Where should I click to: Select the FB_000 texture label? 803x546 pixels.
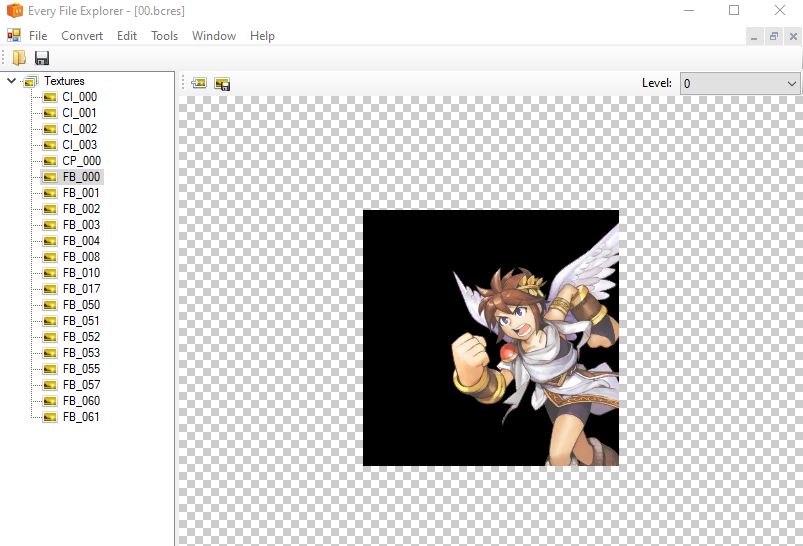(81, 177)
